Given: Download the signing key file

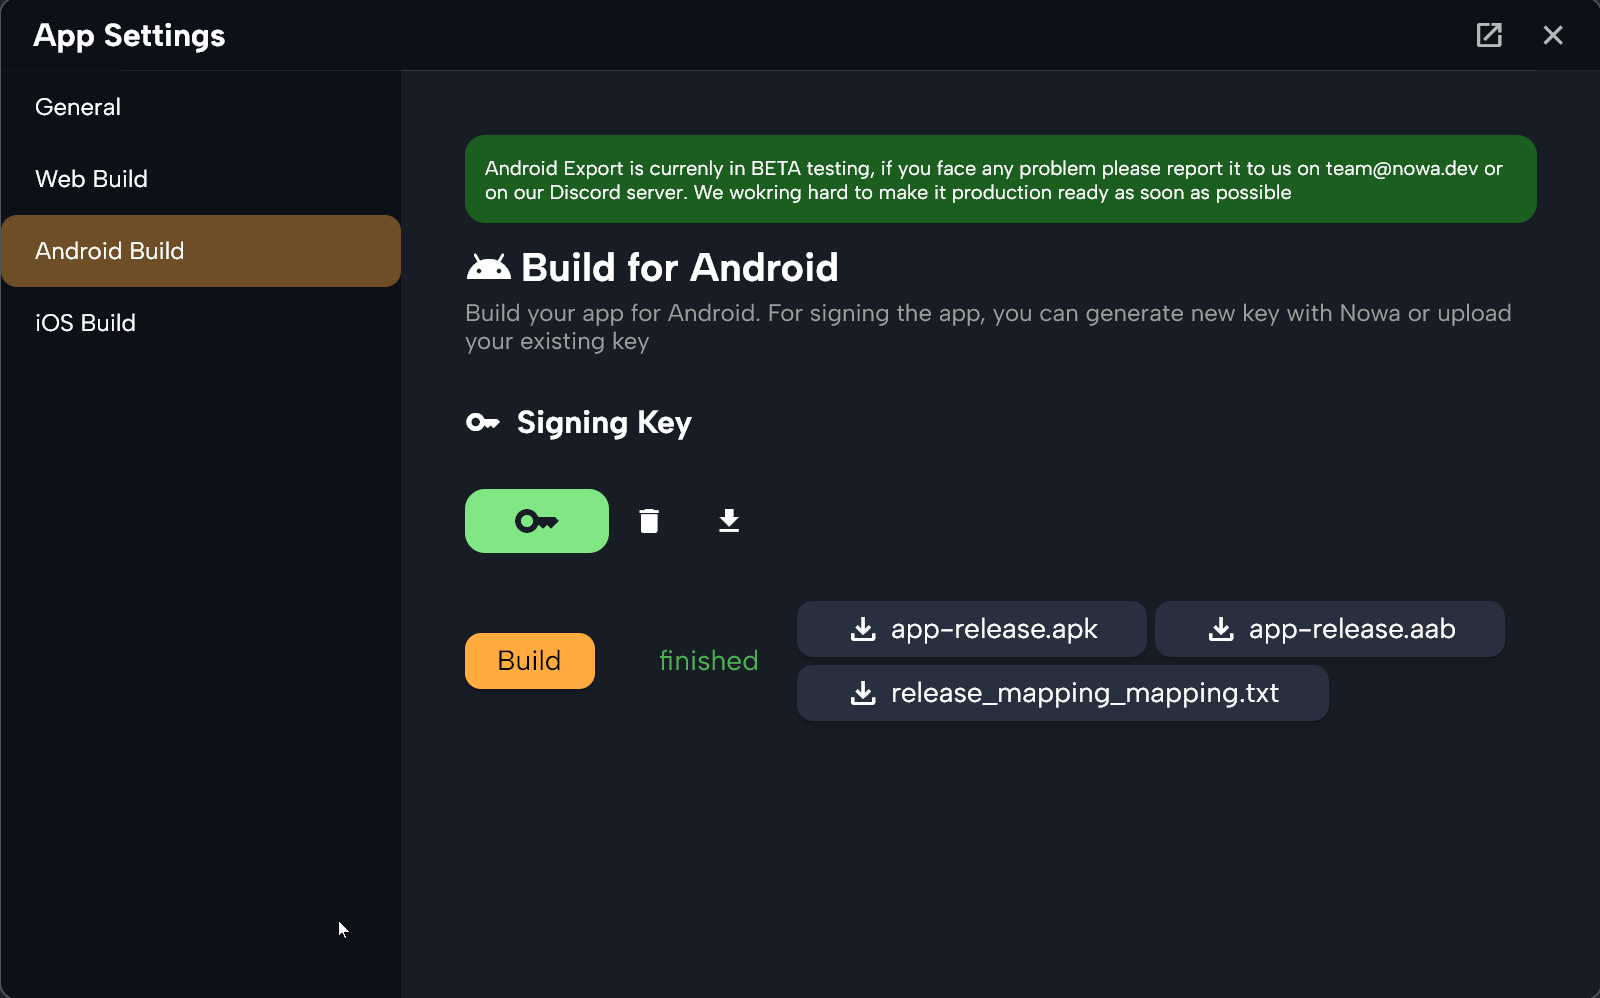Looking at the screenshot, I should tap(729, 521).
